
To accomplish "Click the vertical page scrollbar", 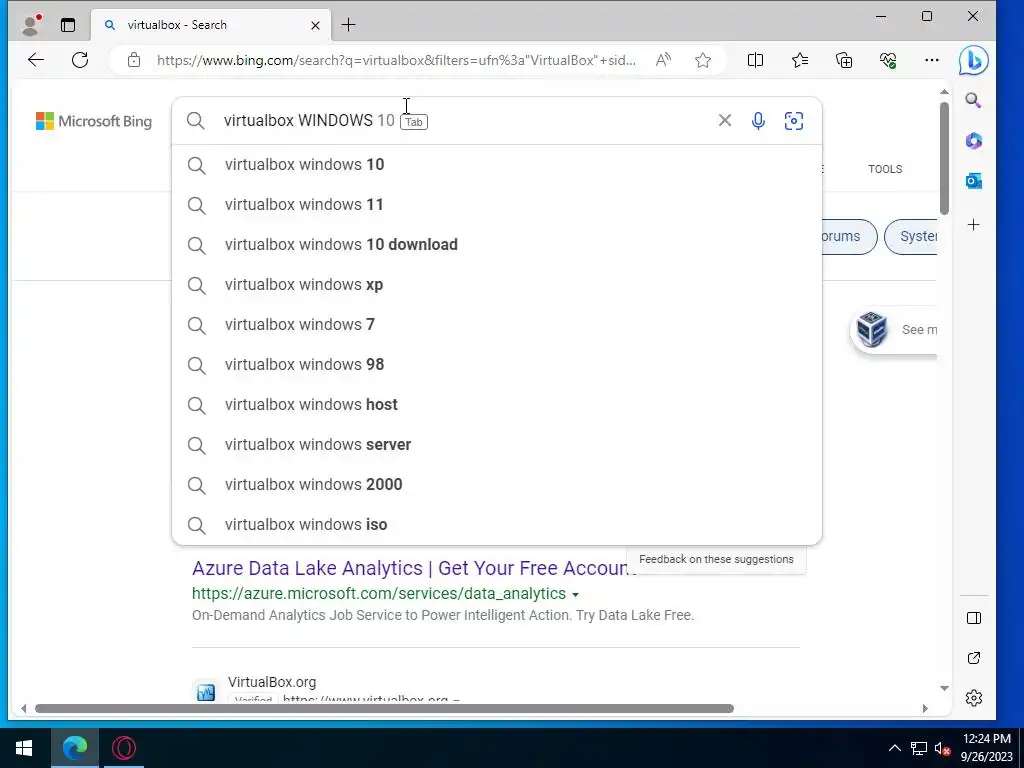I will tap(944, 158).
